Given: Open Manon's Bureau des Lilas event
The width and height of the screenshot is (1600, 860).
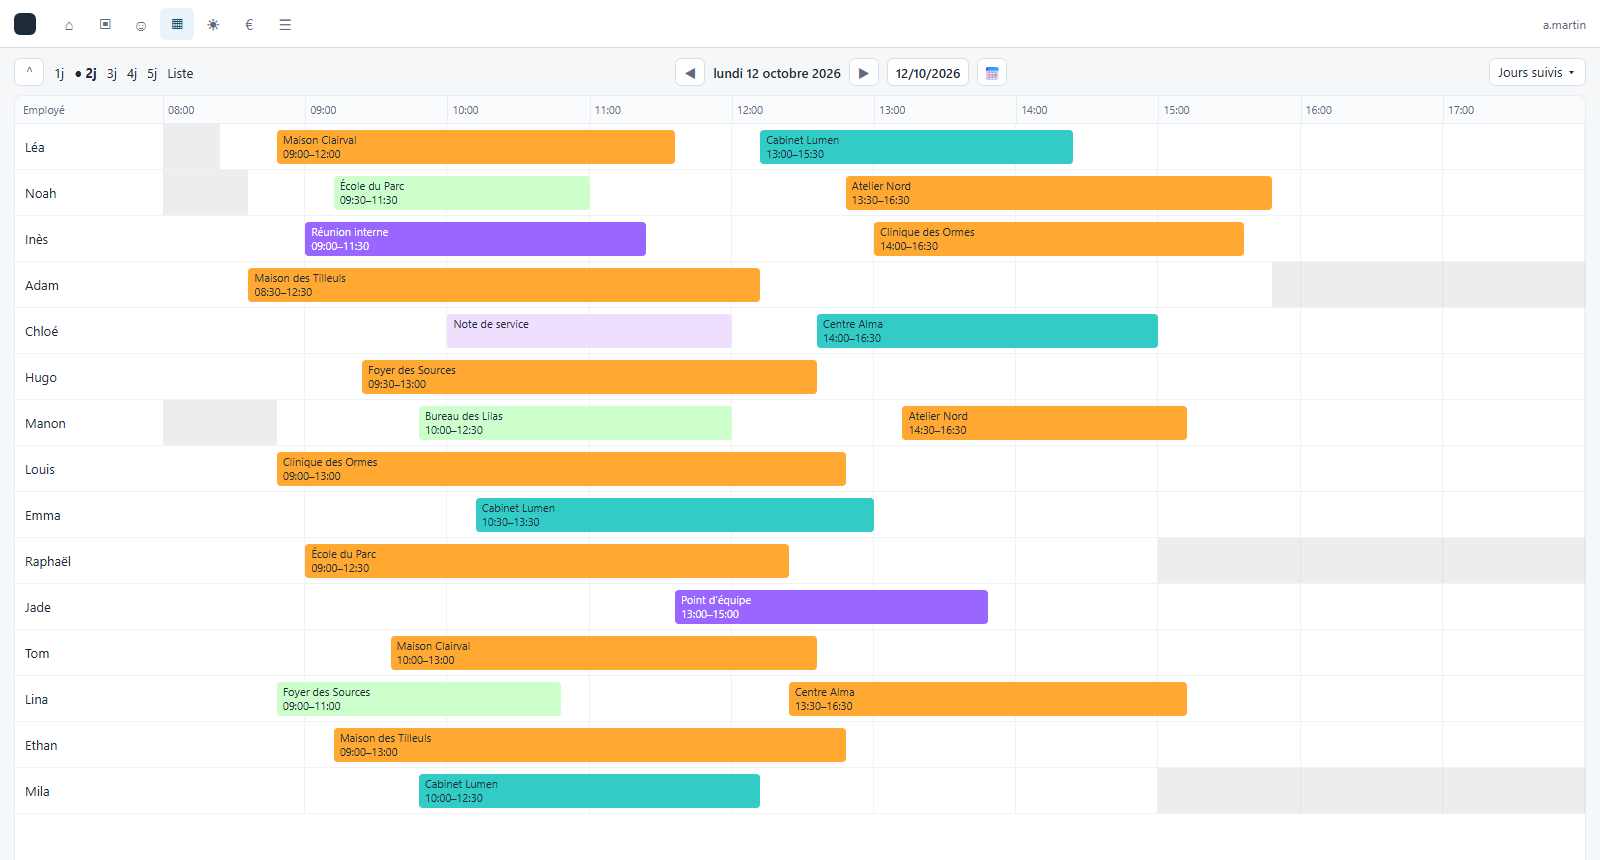Looking at the screenshot, I should click(575, 423).
